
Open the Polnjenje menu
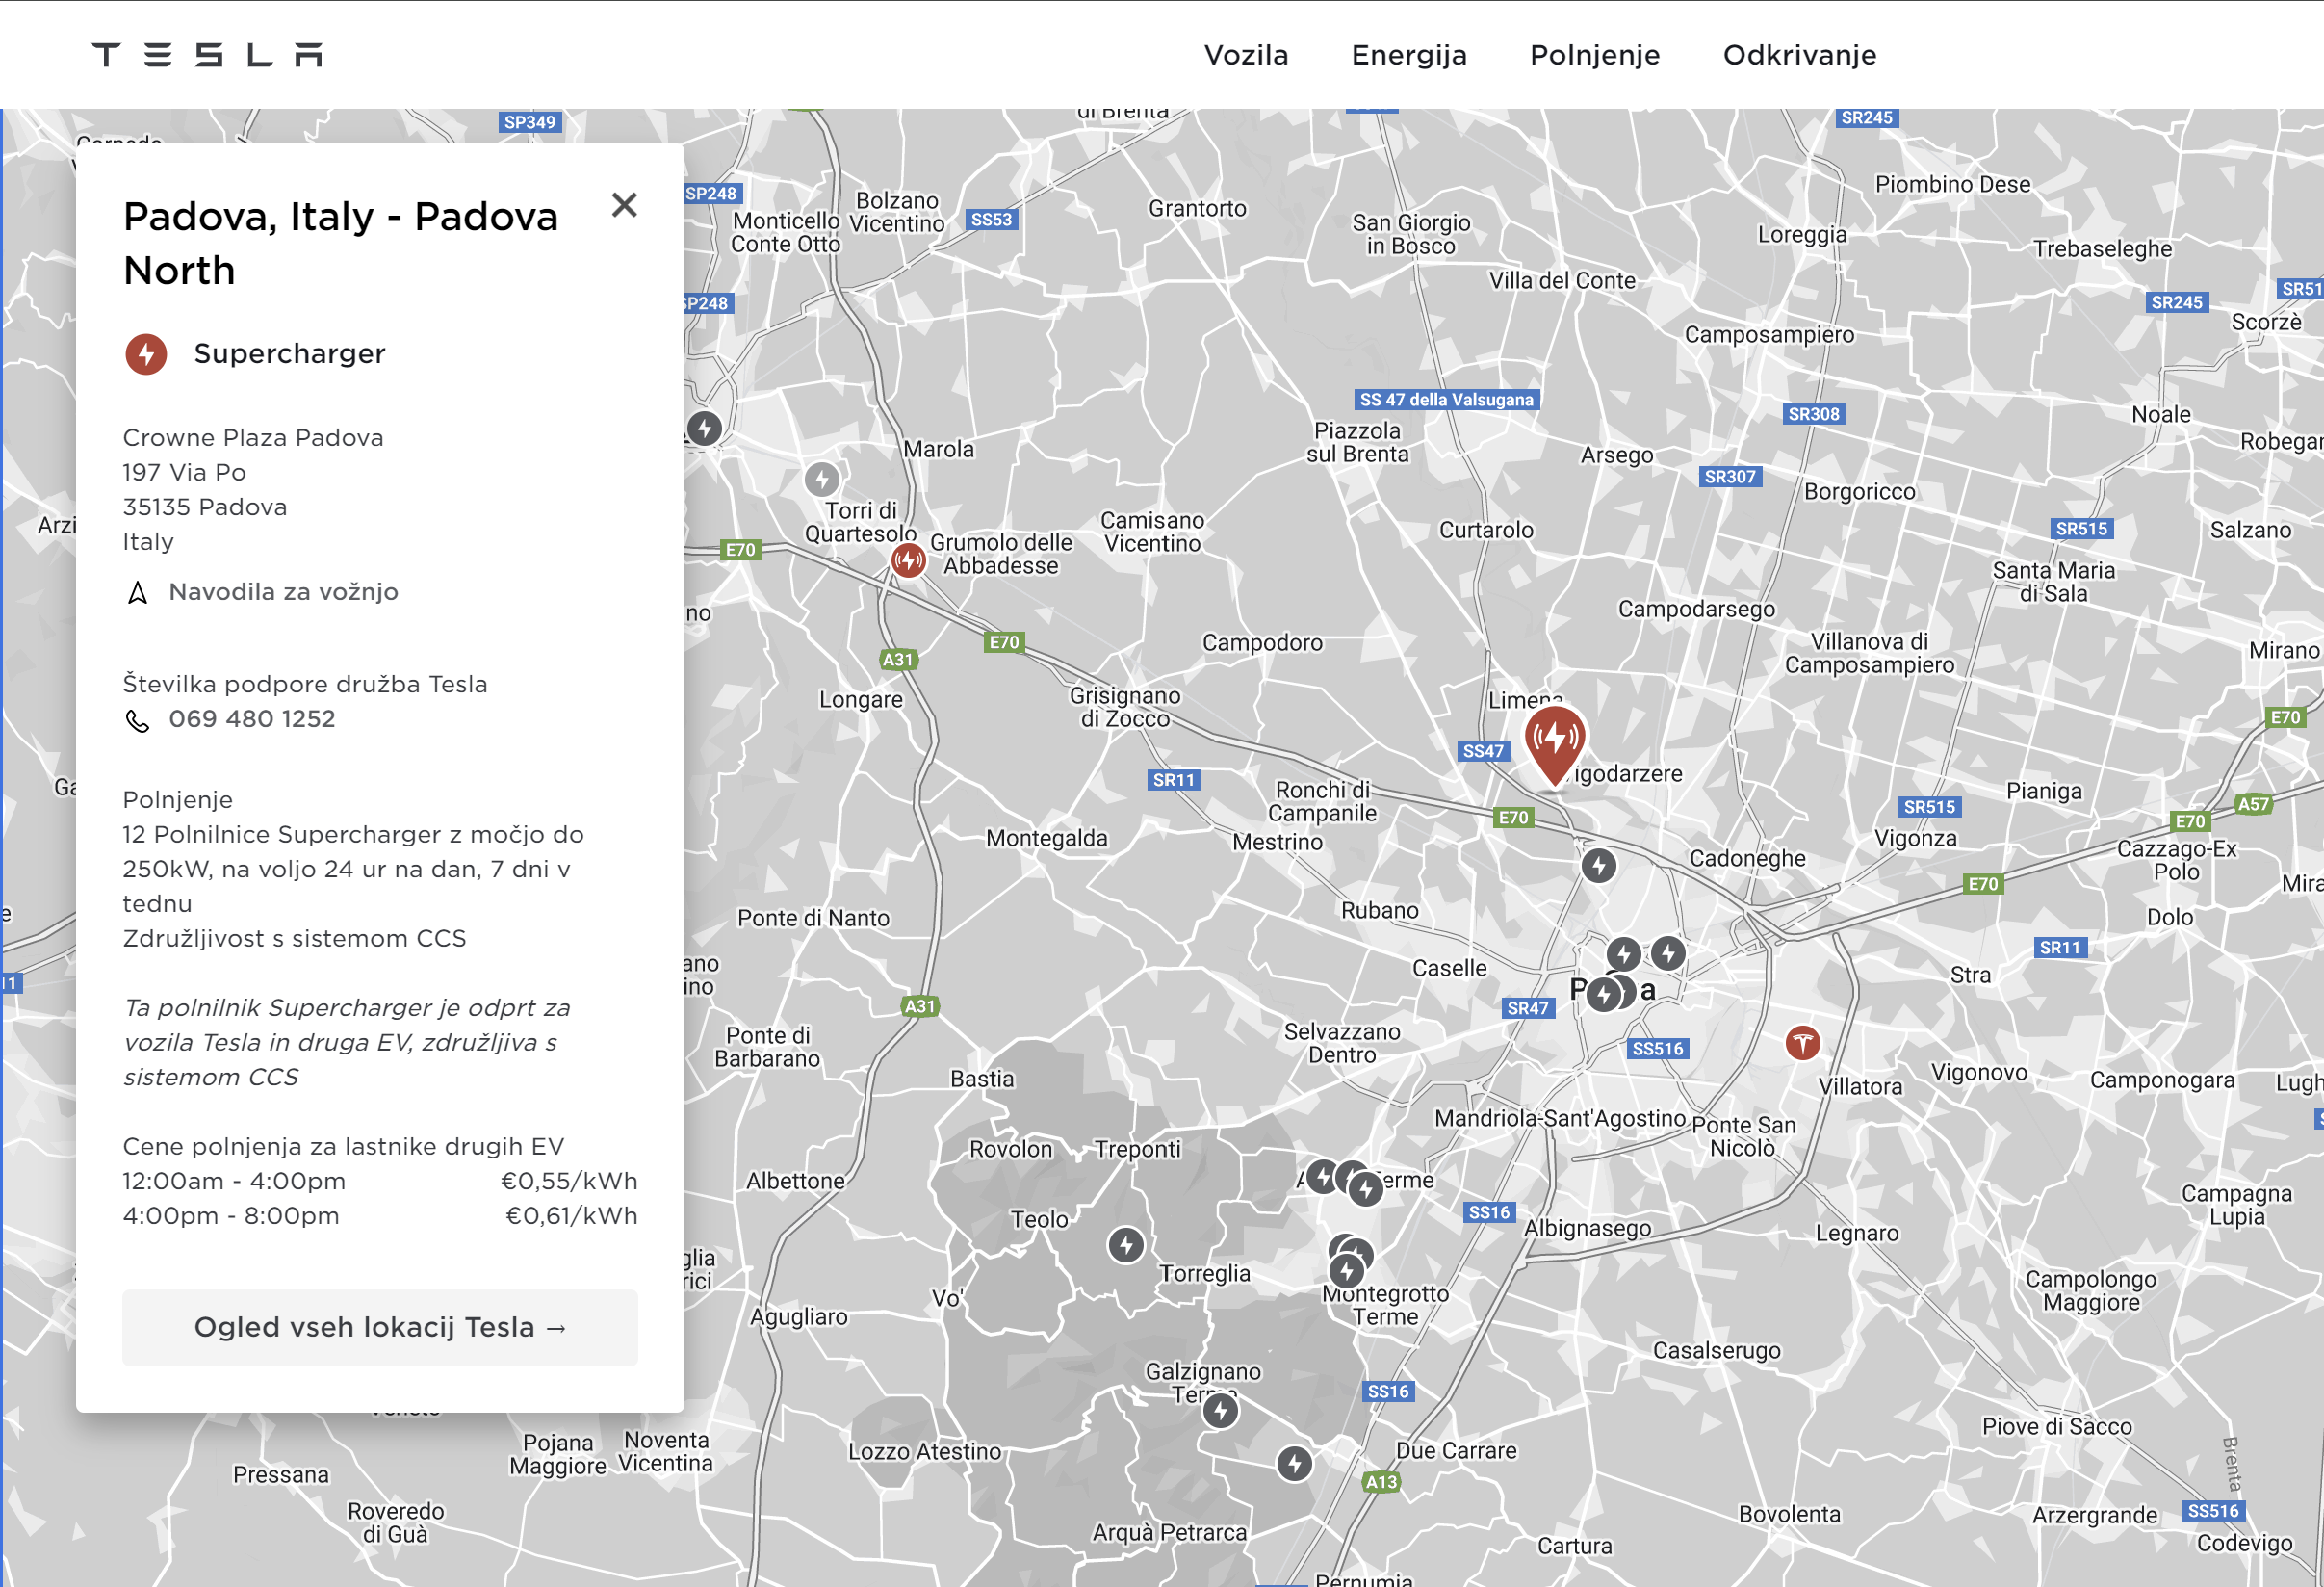(1595, 55)
